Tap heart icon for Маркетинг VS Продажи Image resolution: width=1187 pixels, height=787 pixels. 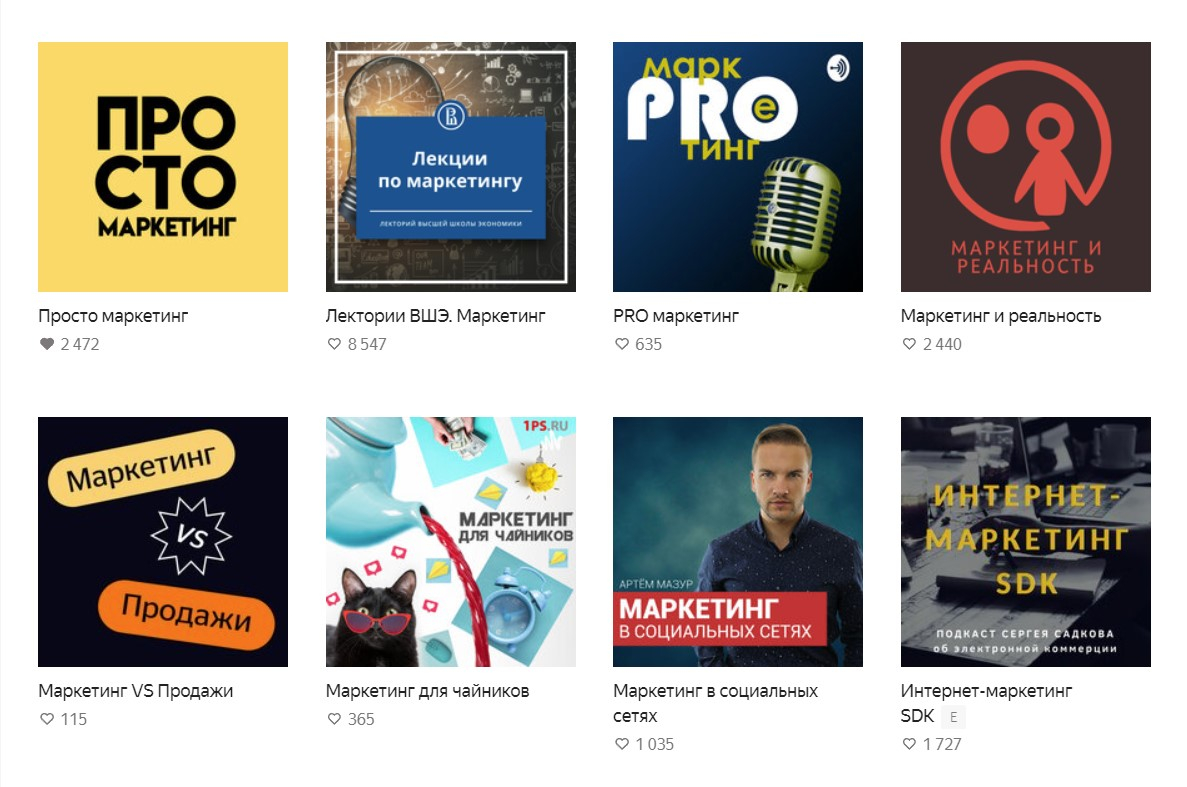pyautogui.click(x=47, y=719)
